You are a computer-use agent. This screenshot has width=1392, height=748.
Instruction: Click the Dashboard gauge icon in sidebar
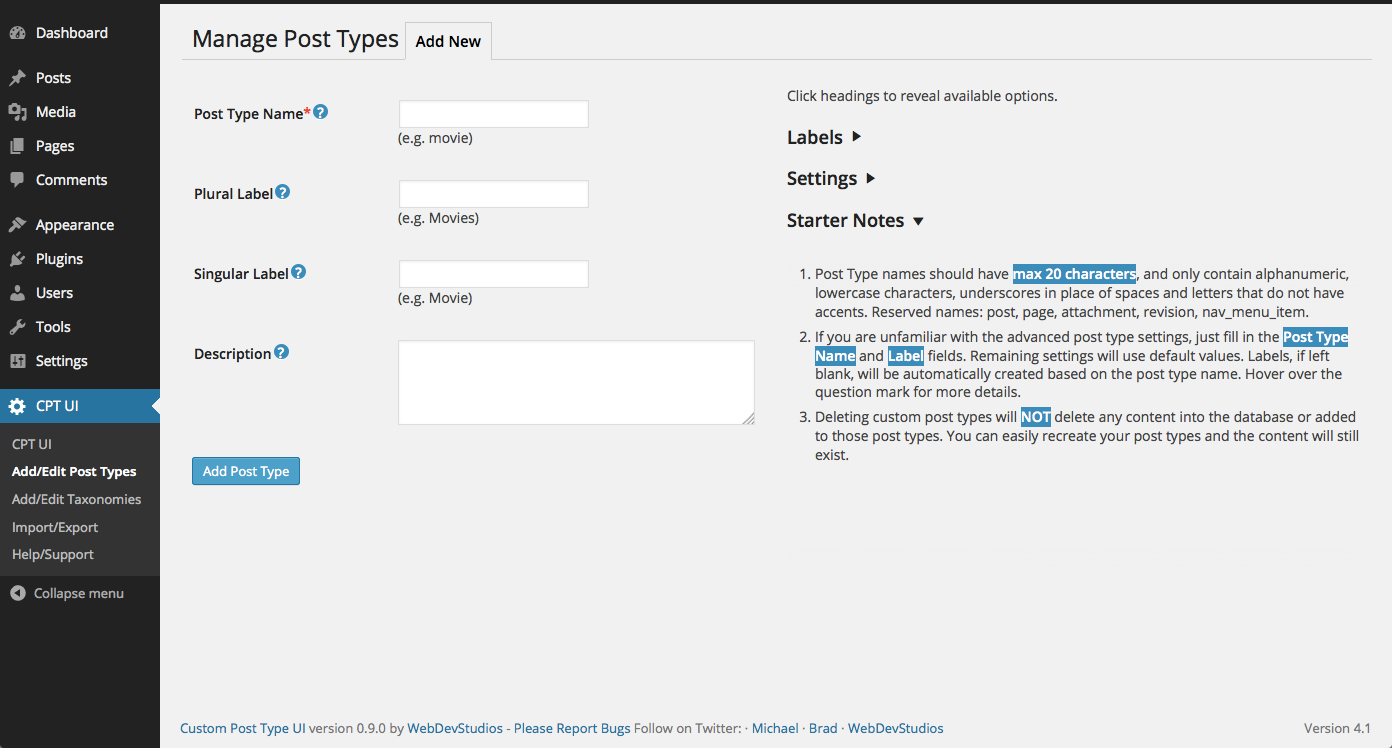point(17,33)
